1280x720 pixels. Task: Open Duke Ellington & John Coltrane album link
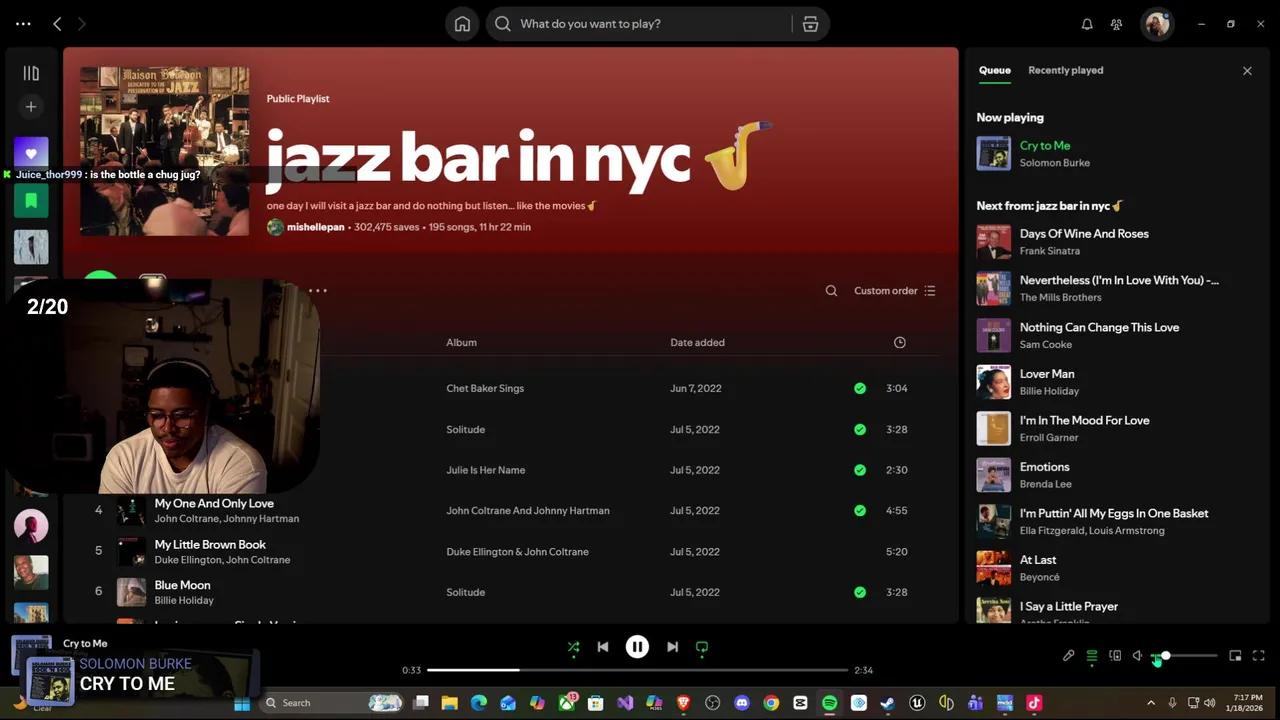517,551
